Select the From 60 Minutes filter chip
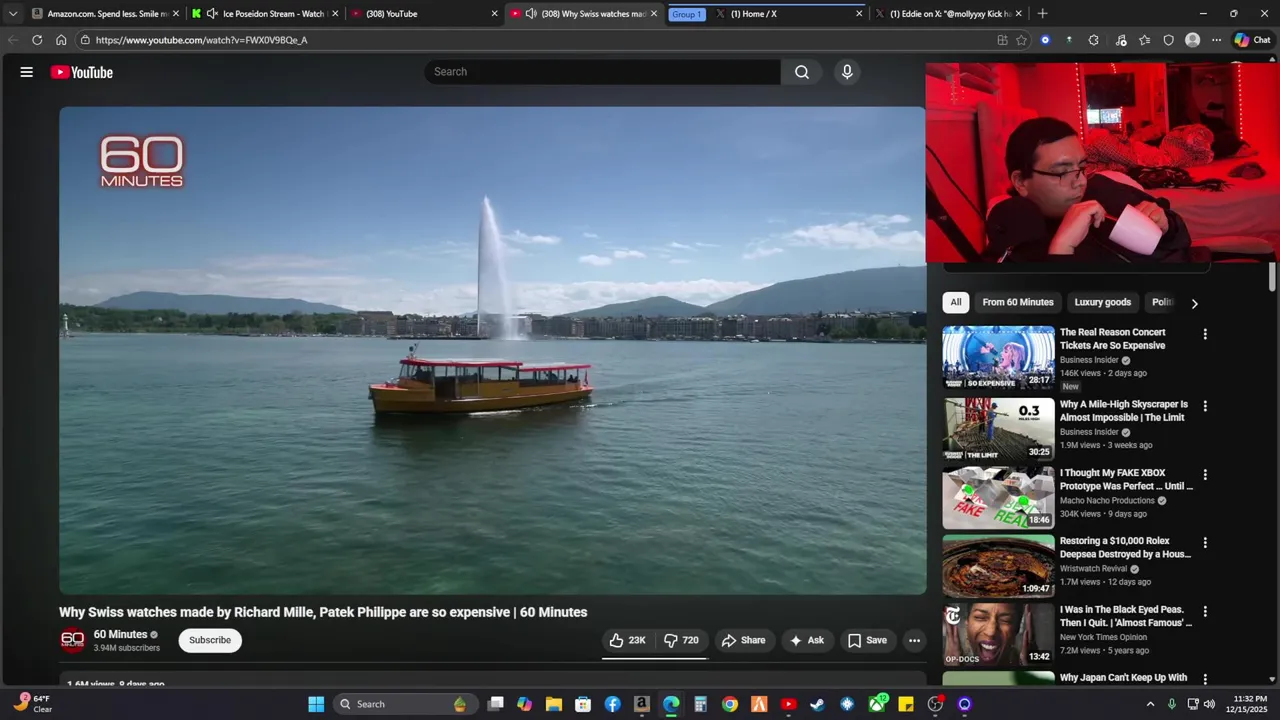The height and width of the screenshot is (720, 1280). point(1018,302)
